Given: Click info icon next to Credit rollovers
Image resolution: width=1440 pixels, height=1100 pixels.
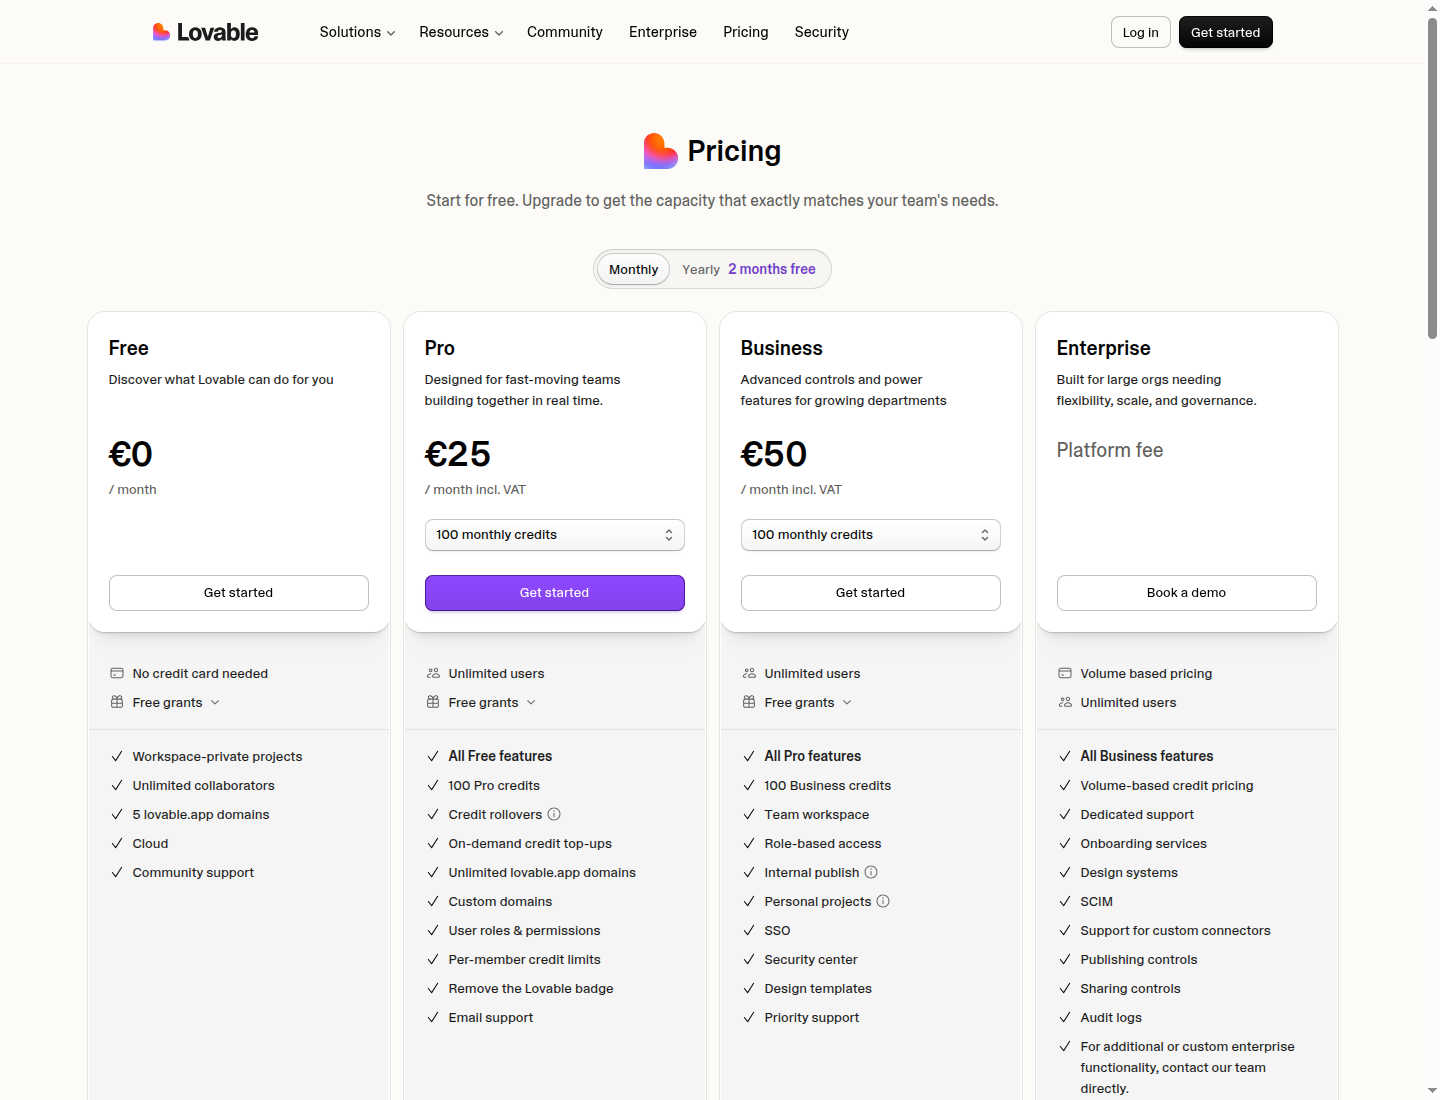Looking at the screenshot, I should point(554,814).
